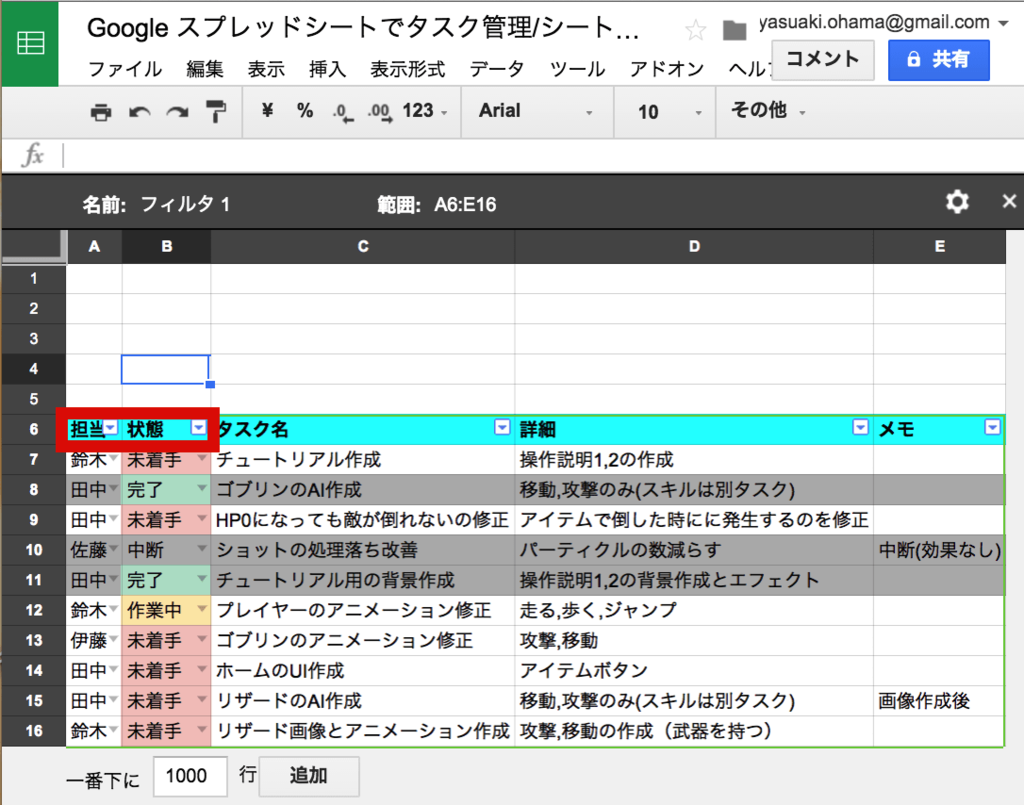Open filter dropdown on 状態 column
The width and height of the screenshot is (1024, 805).
[x=199, y=428]
